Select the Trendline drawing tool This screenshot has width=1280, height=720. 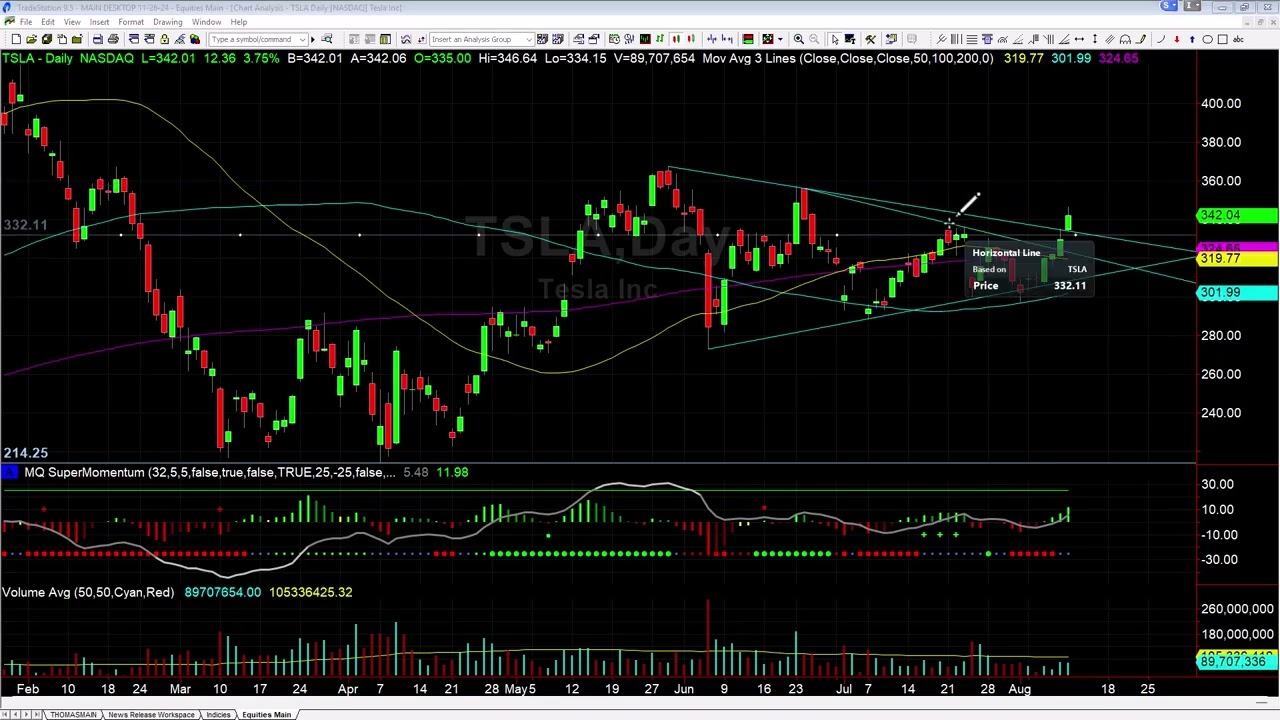coord(941,39)
